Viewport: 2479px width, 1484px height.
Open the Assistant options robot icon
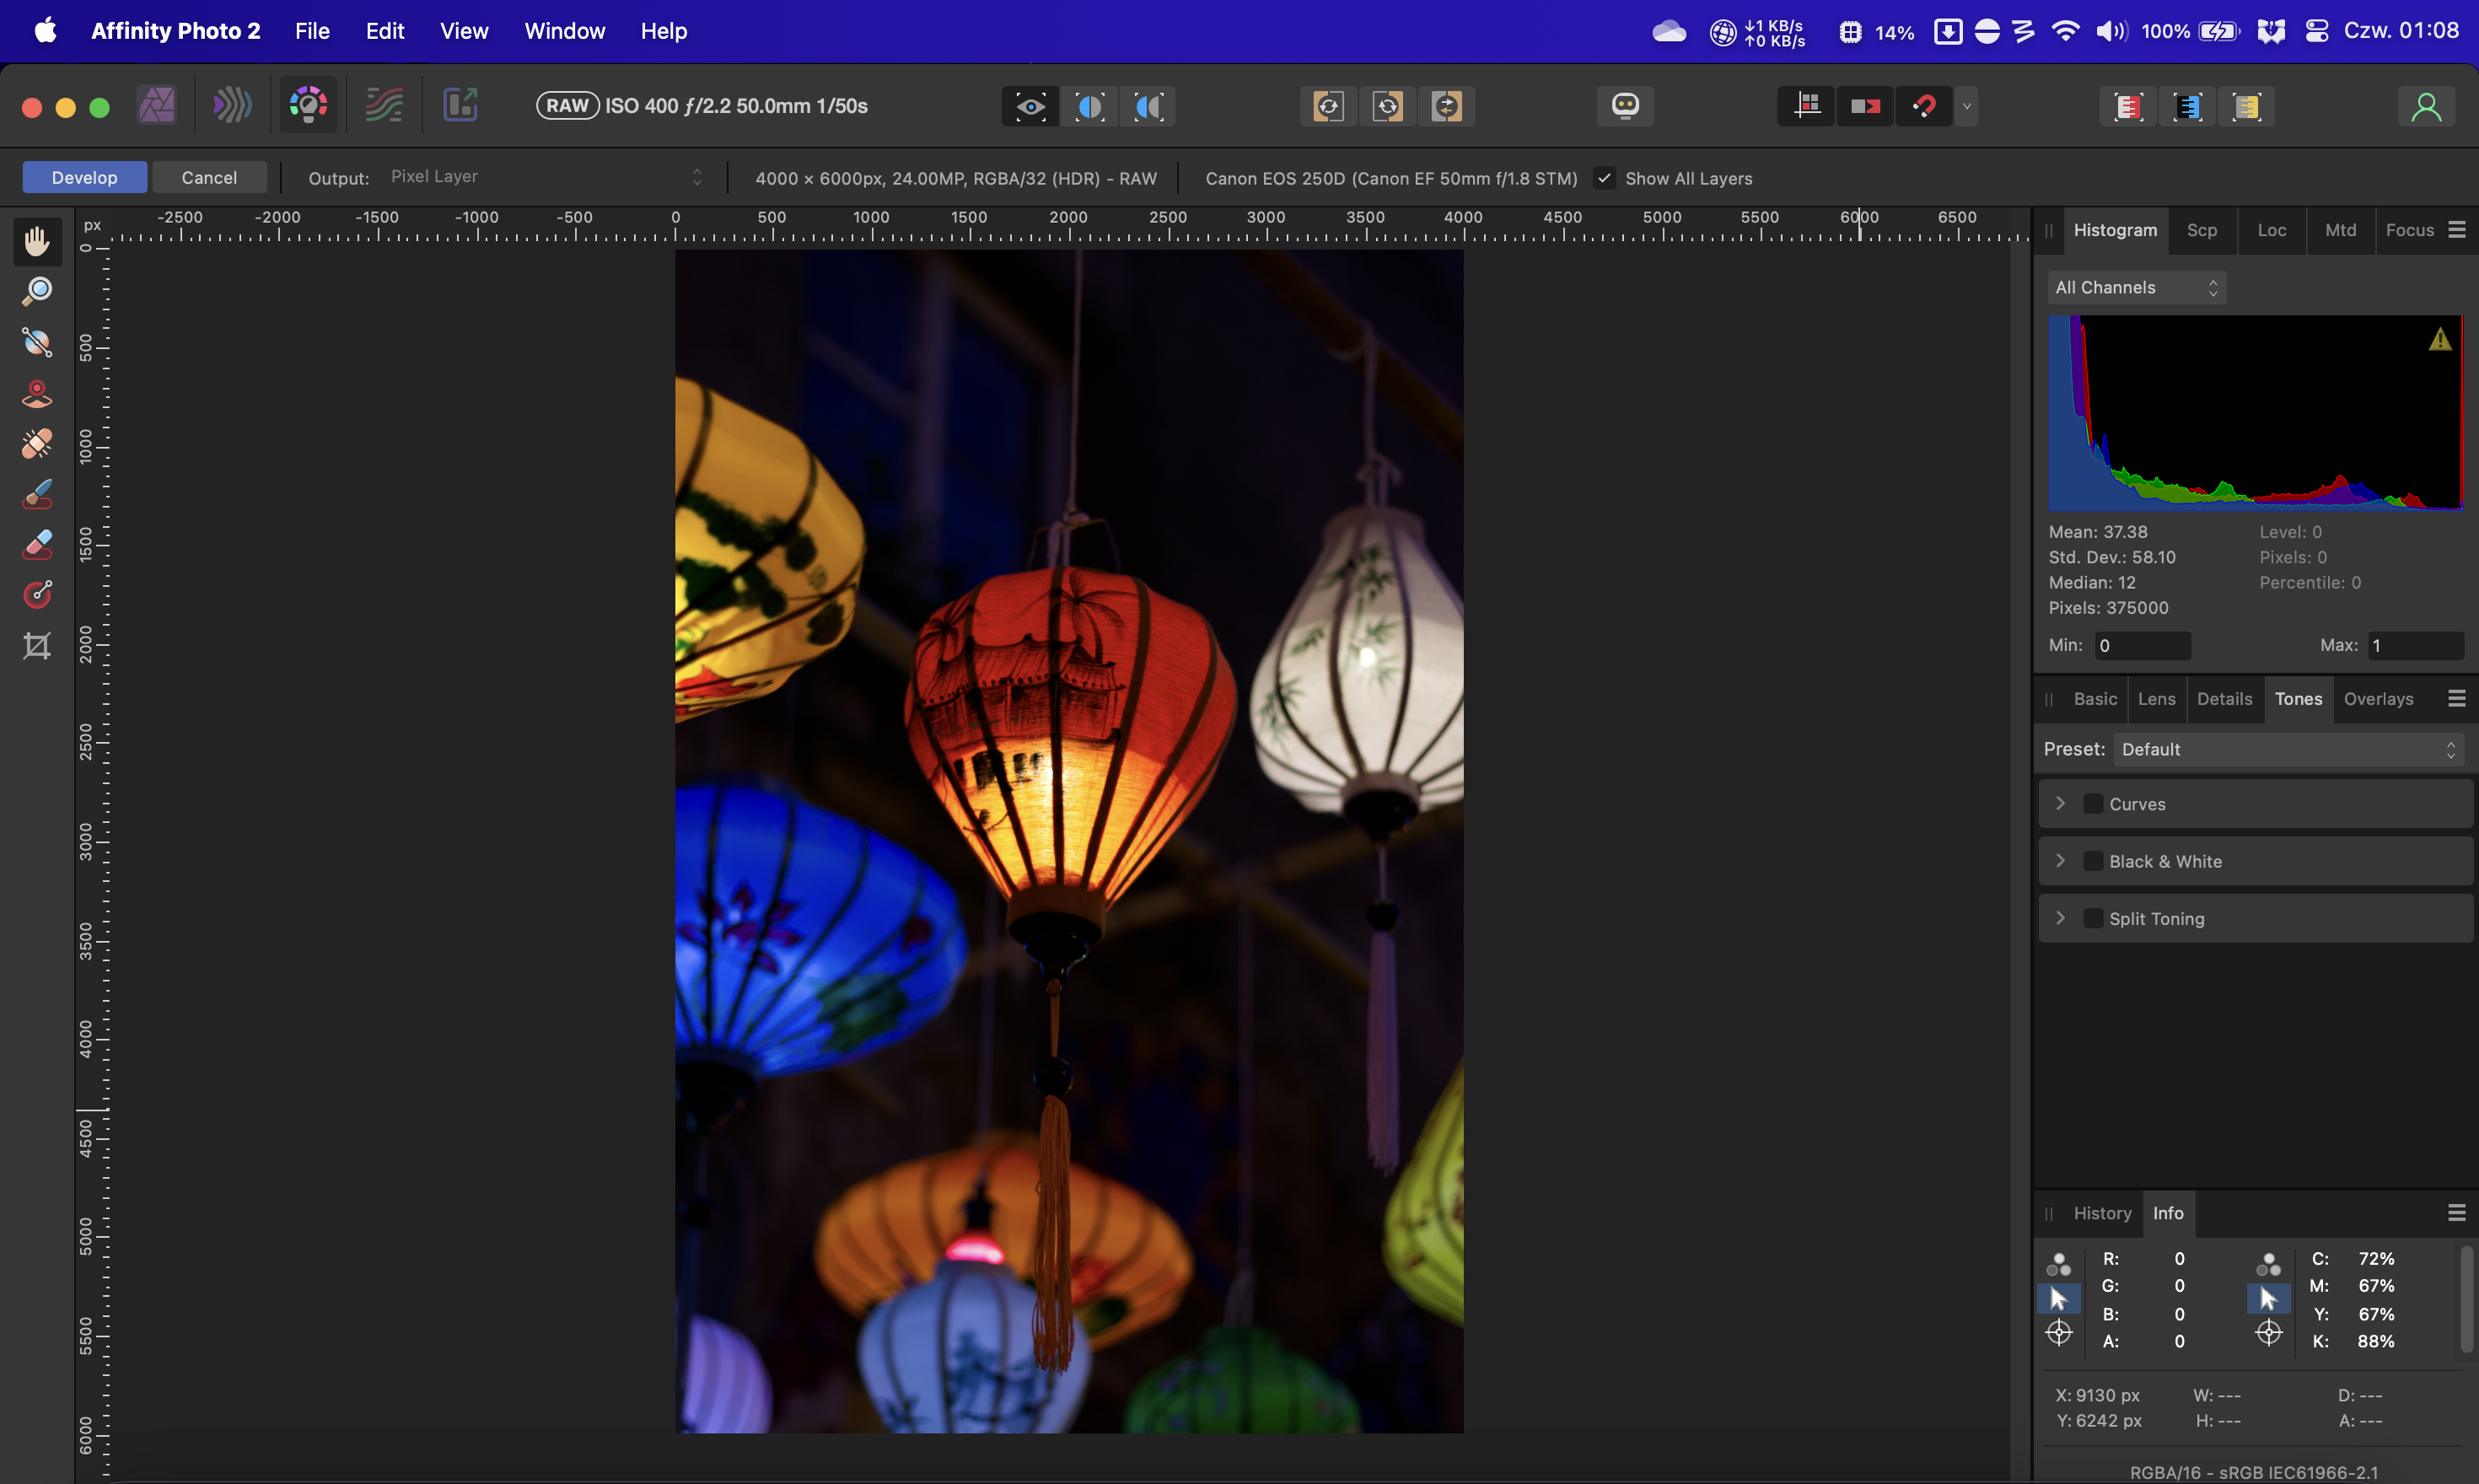click(1626, 106)
